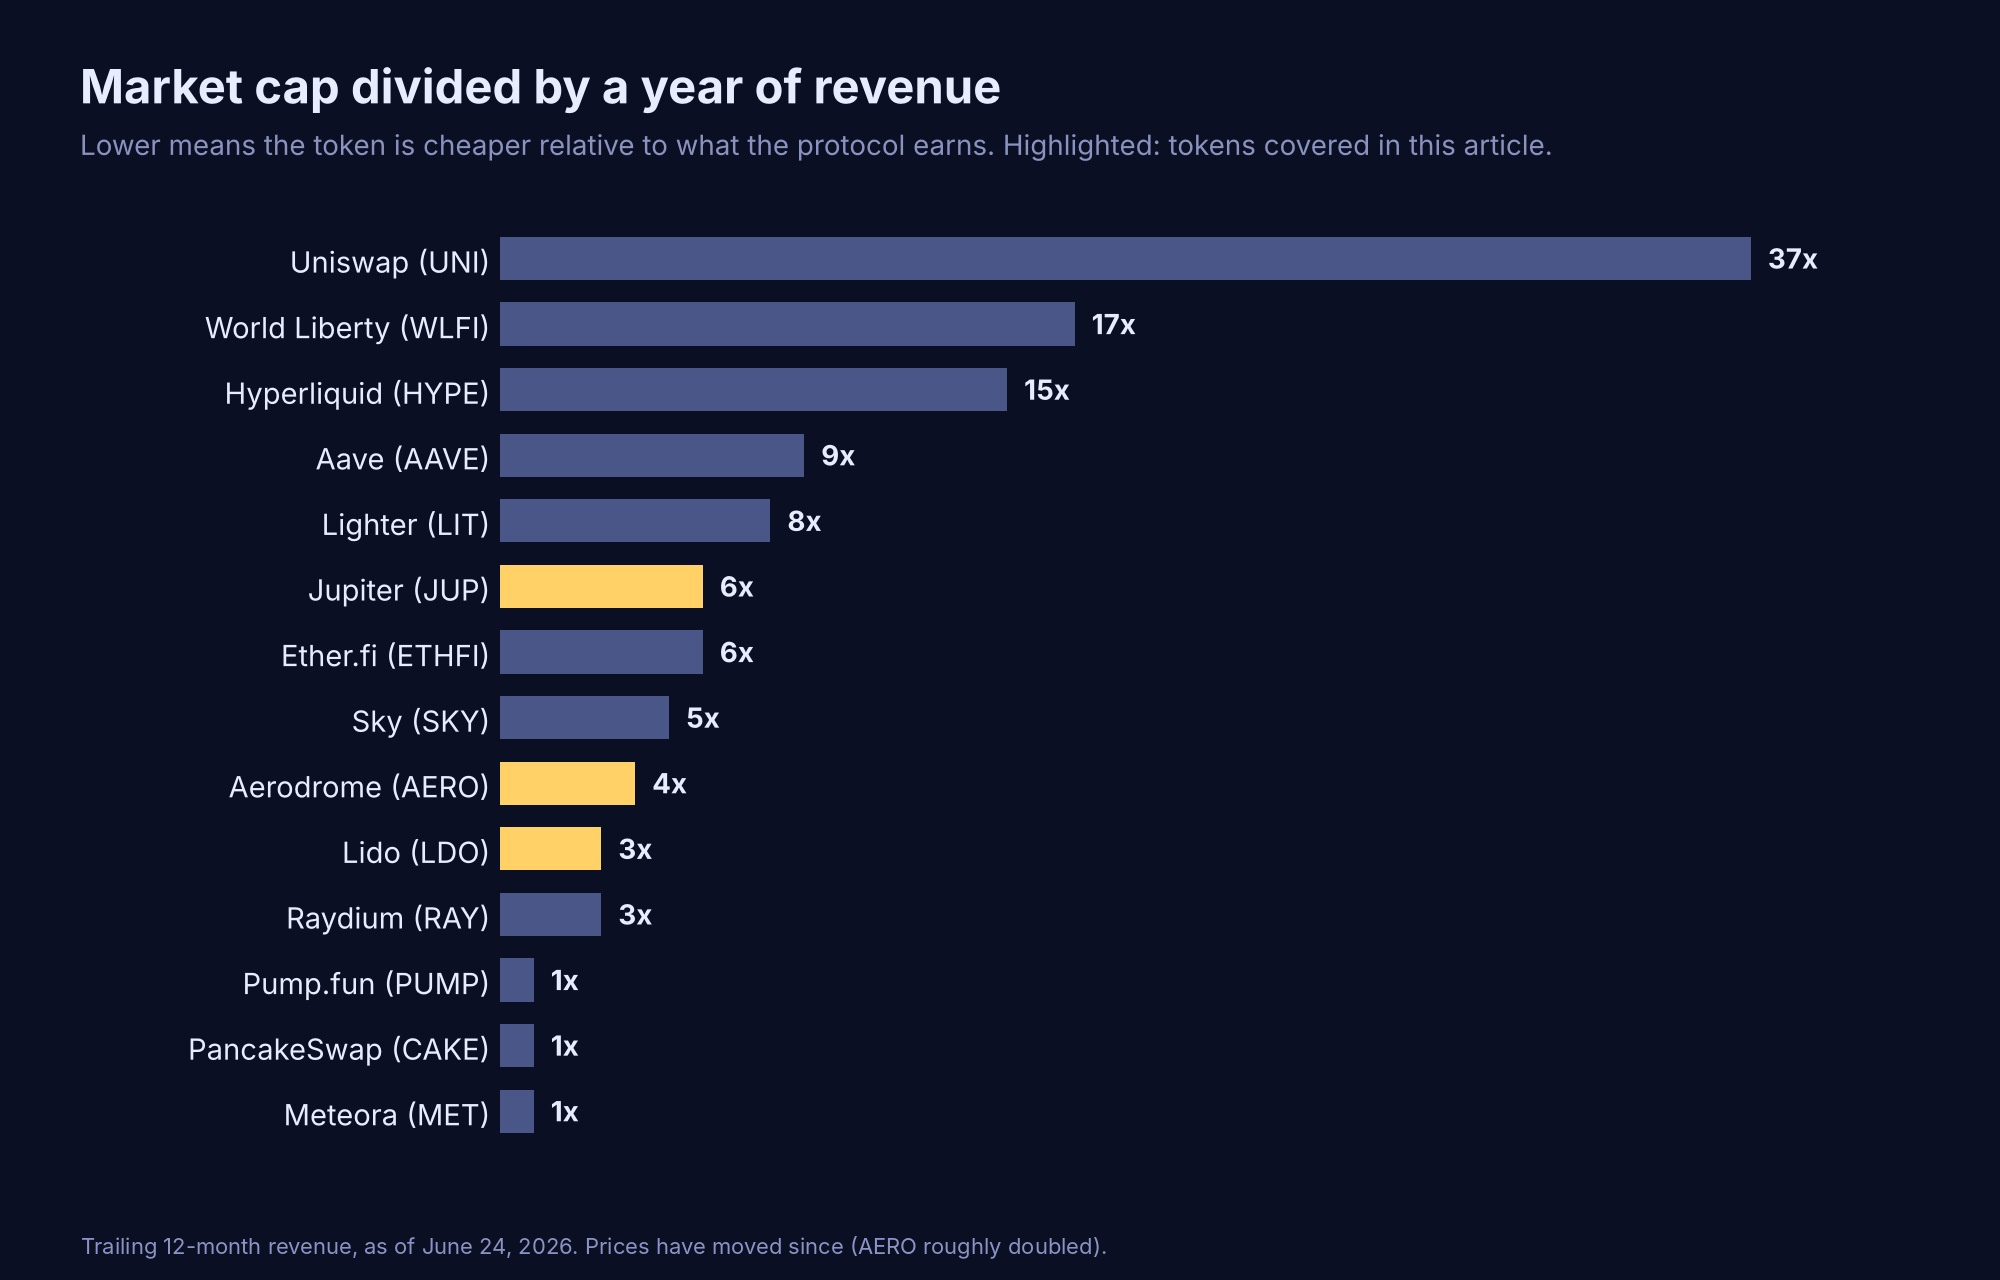The height and width of the screenshot is (1280, 2000).
Task: Click the highlighted Aerodrome (AERO) bar
Action: pyautogui.click(x=567, y=783)
